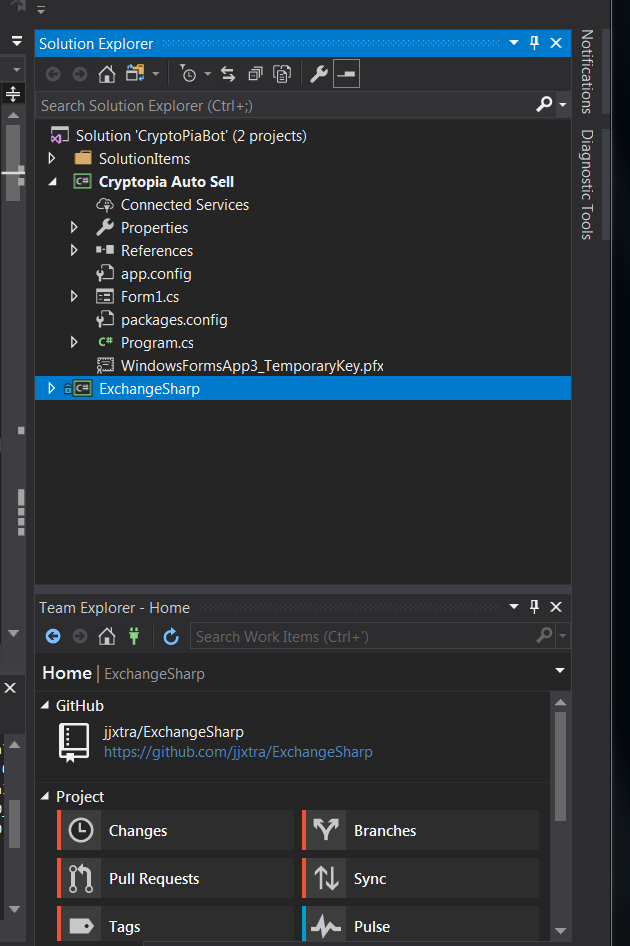This screenshot has width=630, height=946.
Task: Open the Home page dropdown in Team Explorer
Action: [x=559, y=673]
